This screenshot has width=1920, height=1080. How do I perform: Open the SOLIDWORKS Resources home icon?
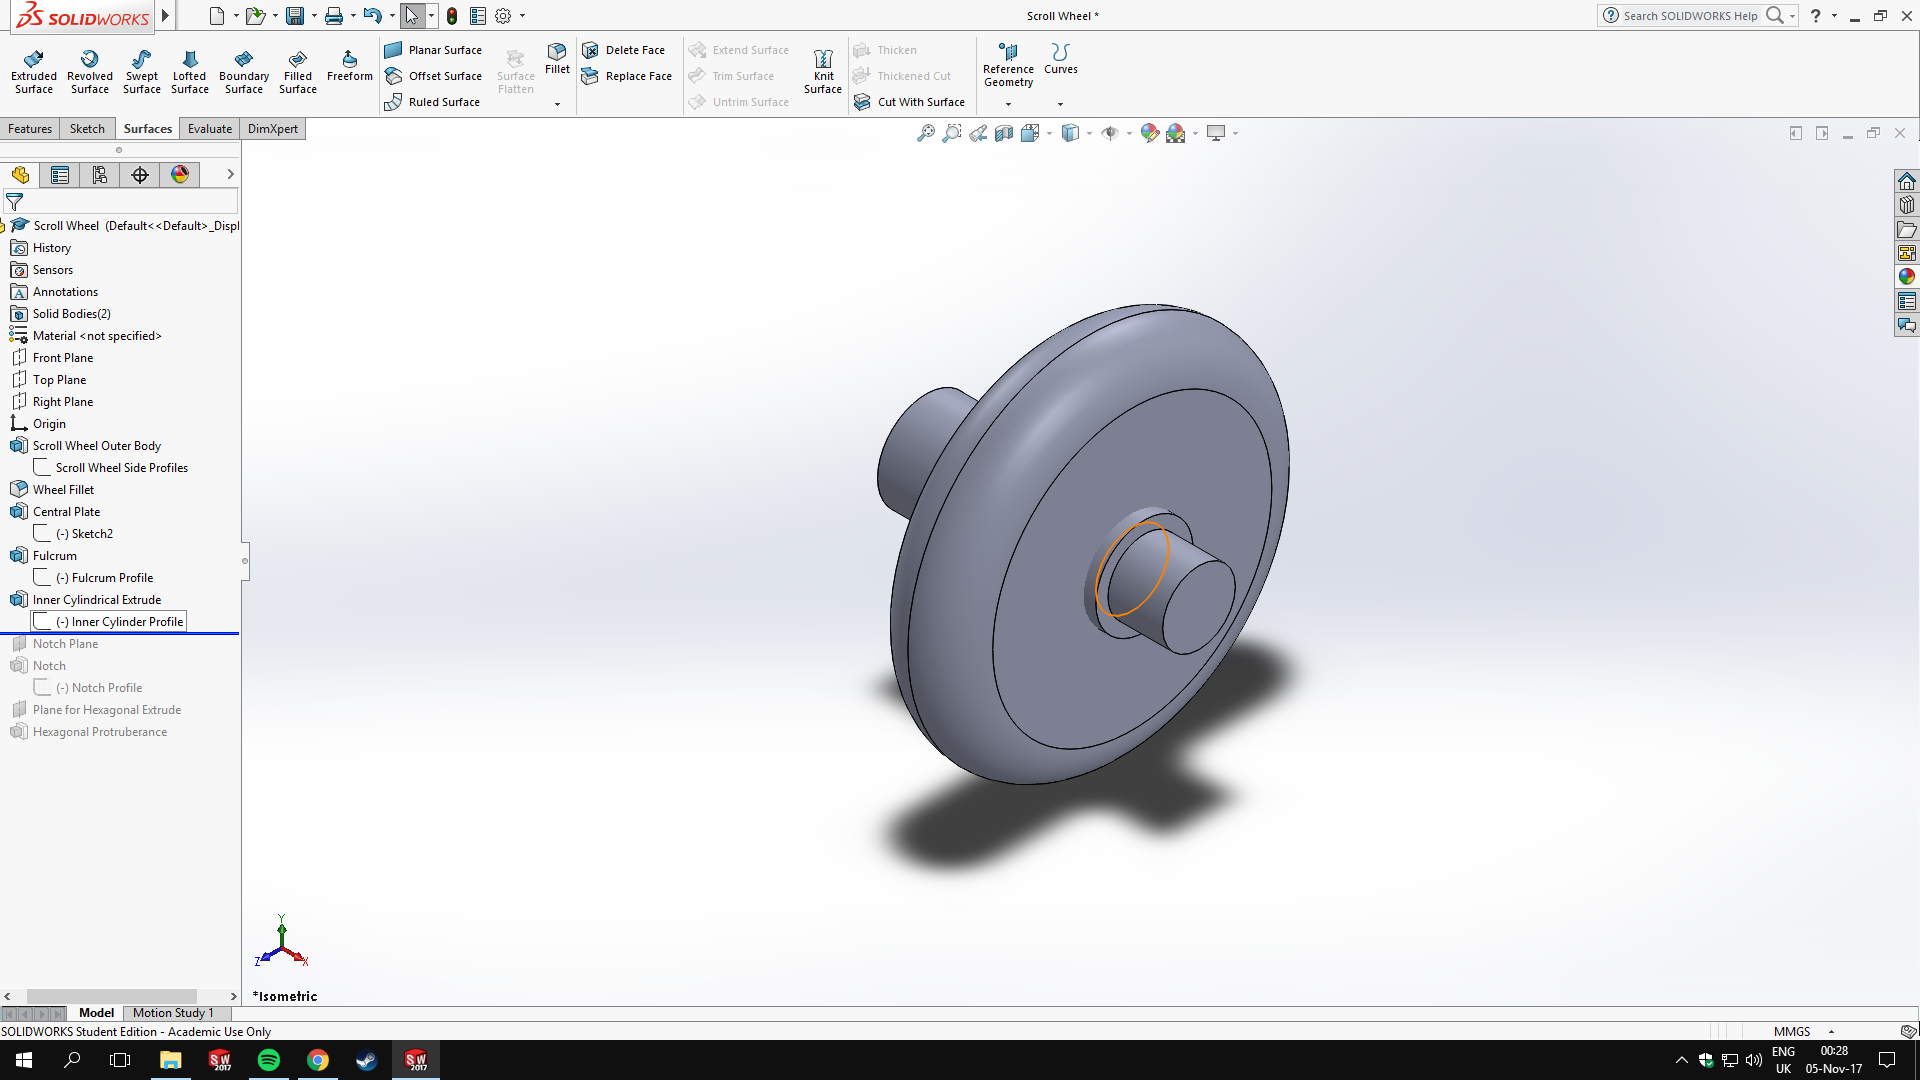1907,181
